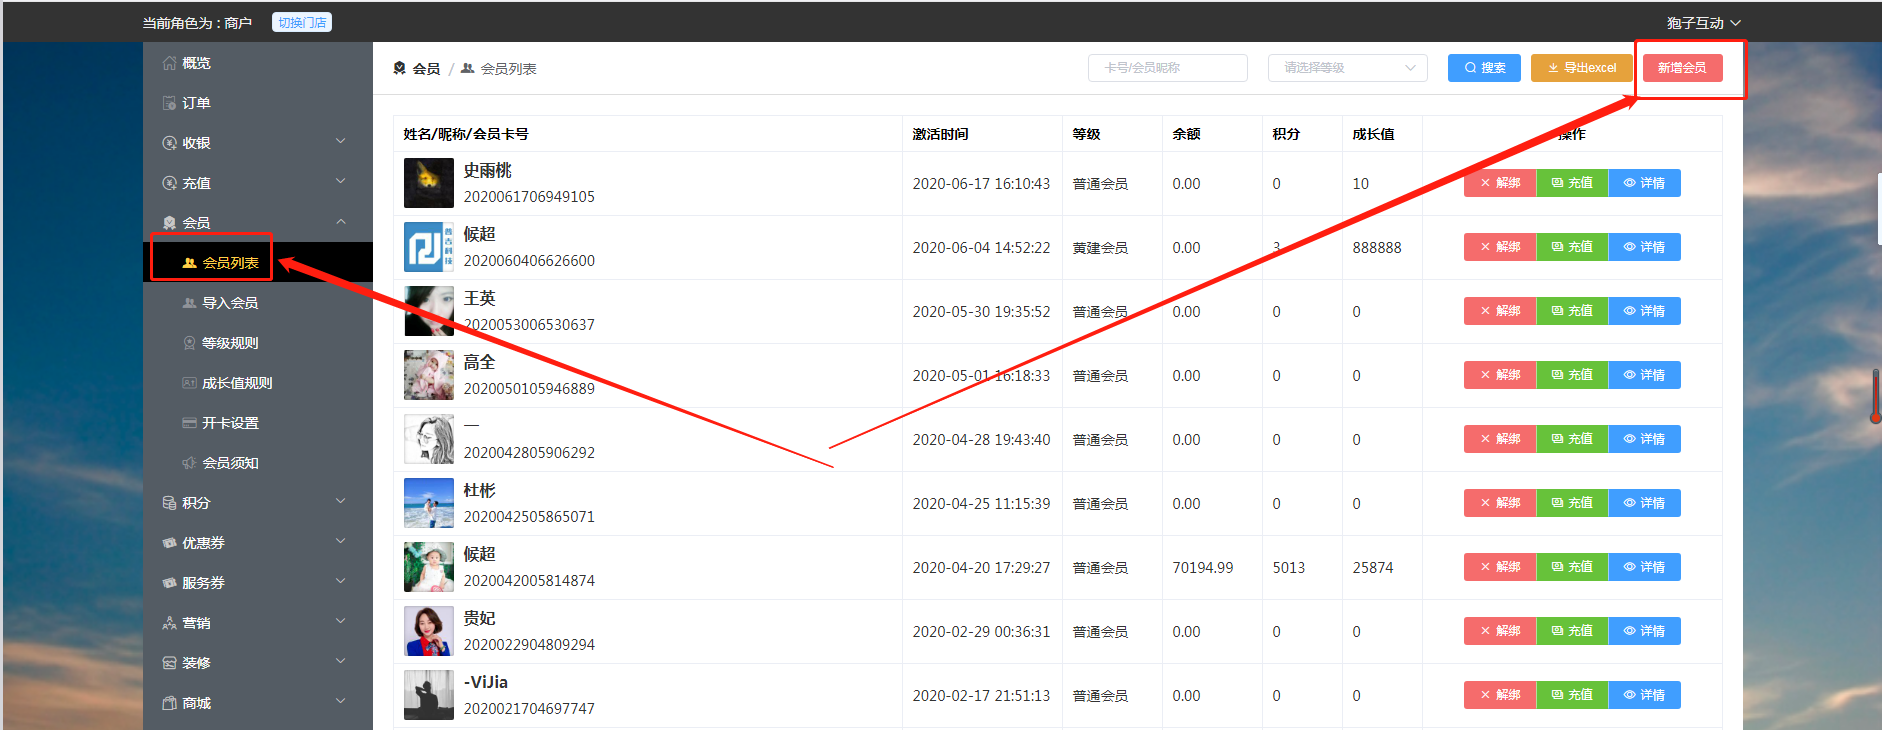Click 解绑 in 贵妃's row
Image resolution: width=1882 pixels, height=730 pixels.
coord(1500,631)
